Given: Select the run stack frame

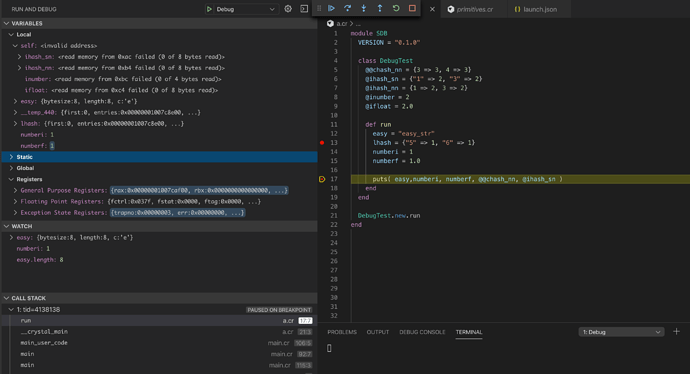Looking at the screenshot, I should 159,321.
